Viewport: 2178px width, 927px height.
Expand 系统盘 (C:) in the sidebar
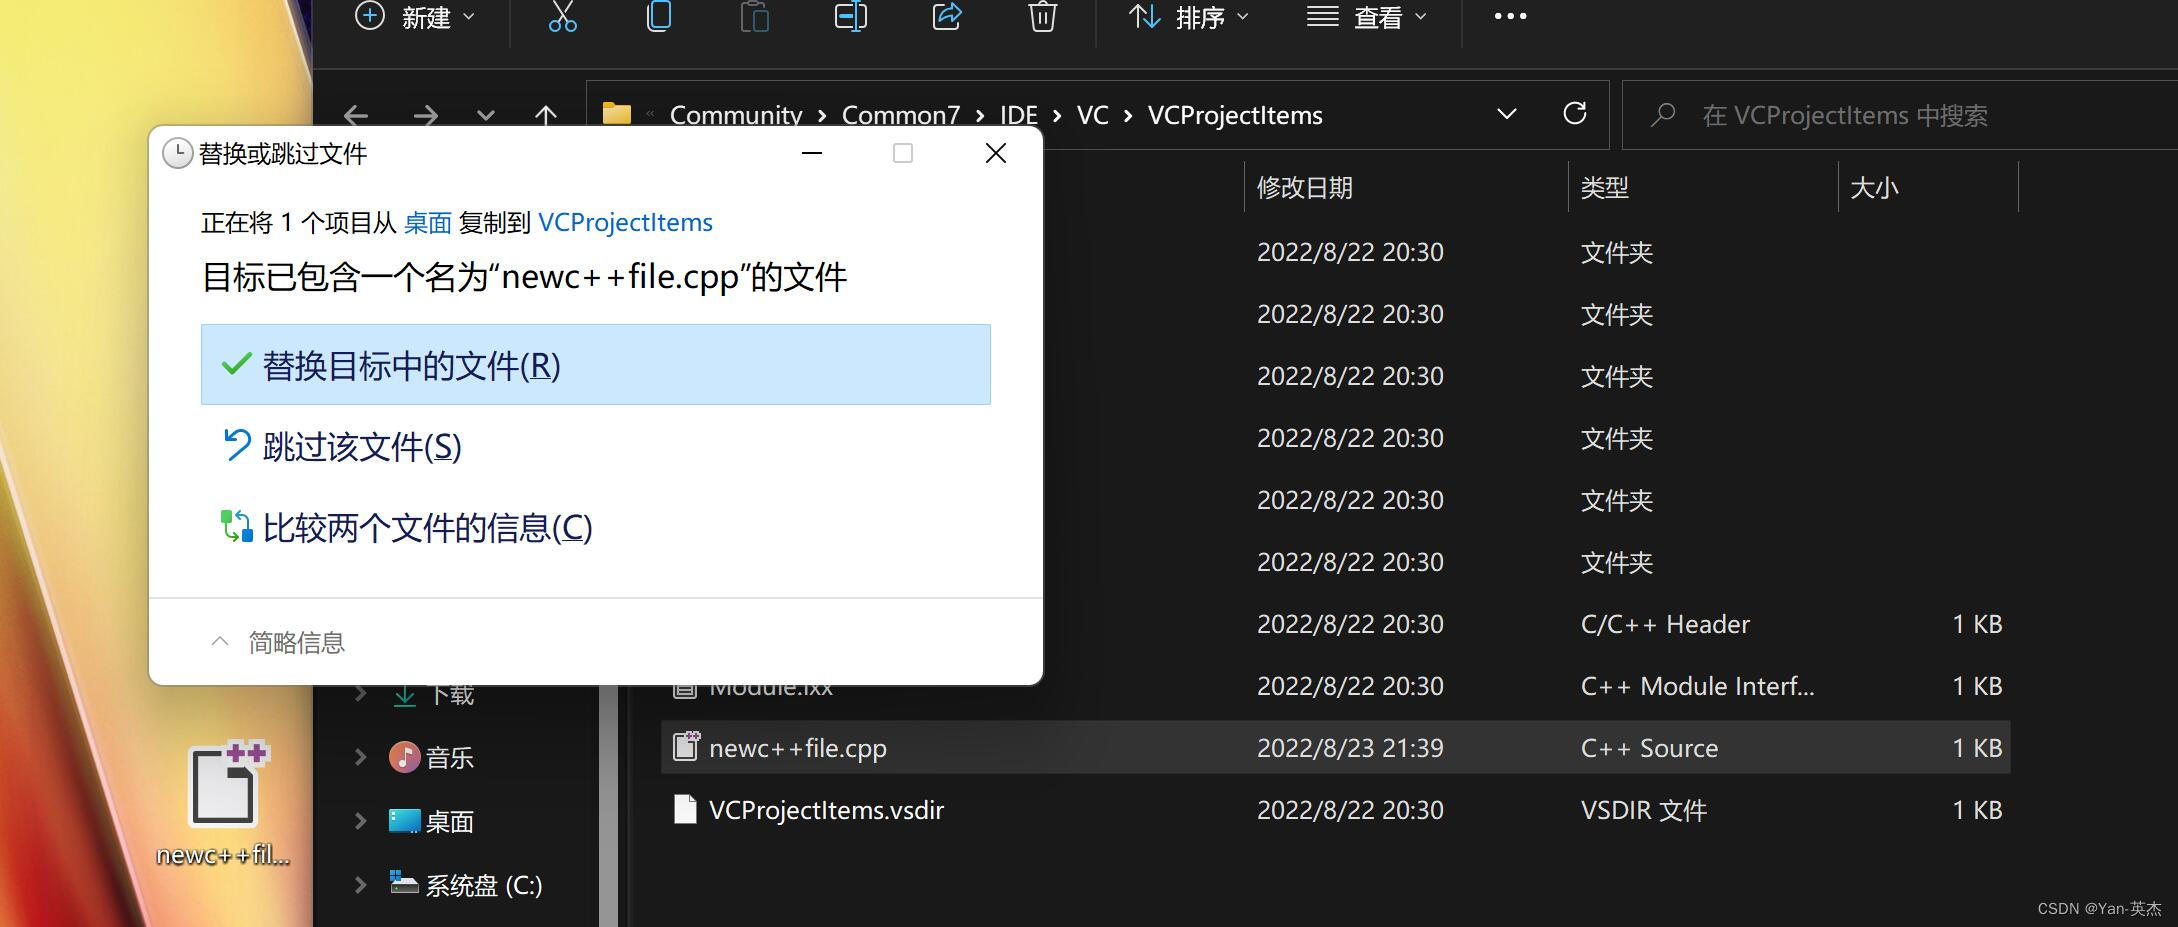point(361,885)
